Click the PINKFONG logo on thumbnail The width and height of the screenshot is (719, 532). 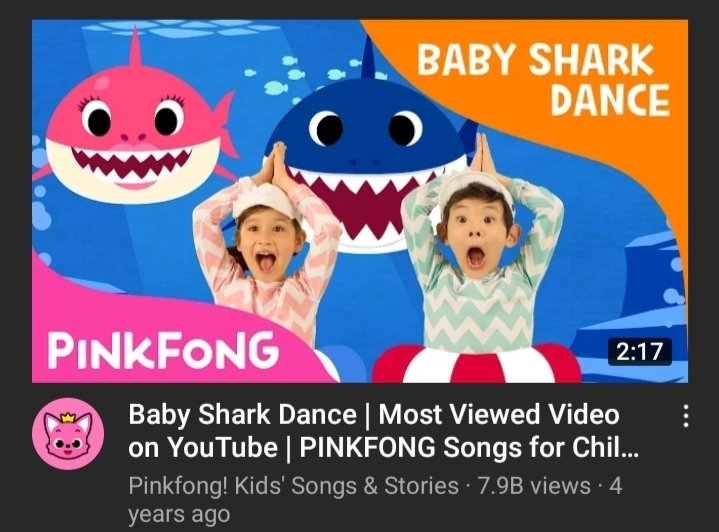pyautogui.click(x=163, y=350)
